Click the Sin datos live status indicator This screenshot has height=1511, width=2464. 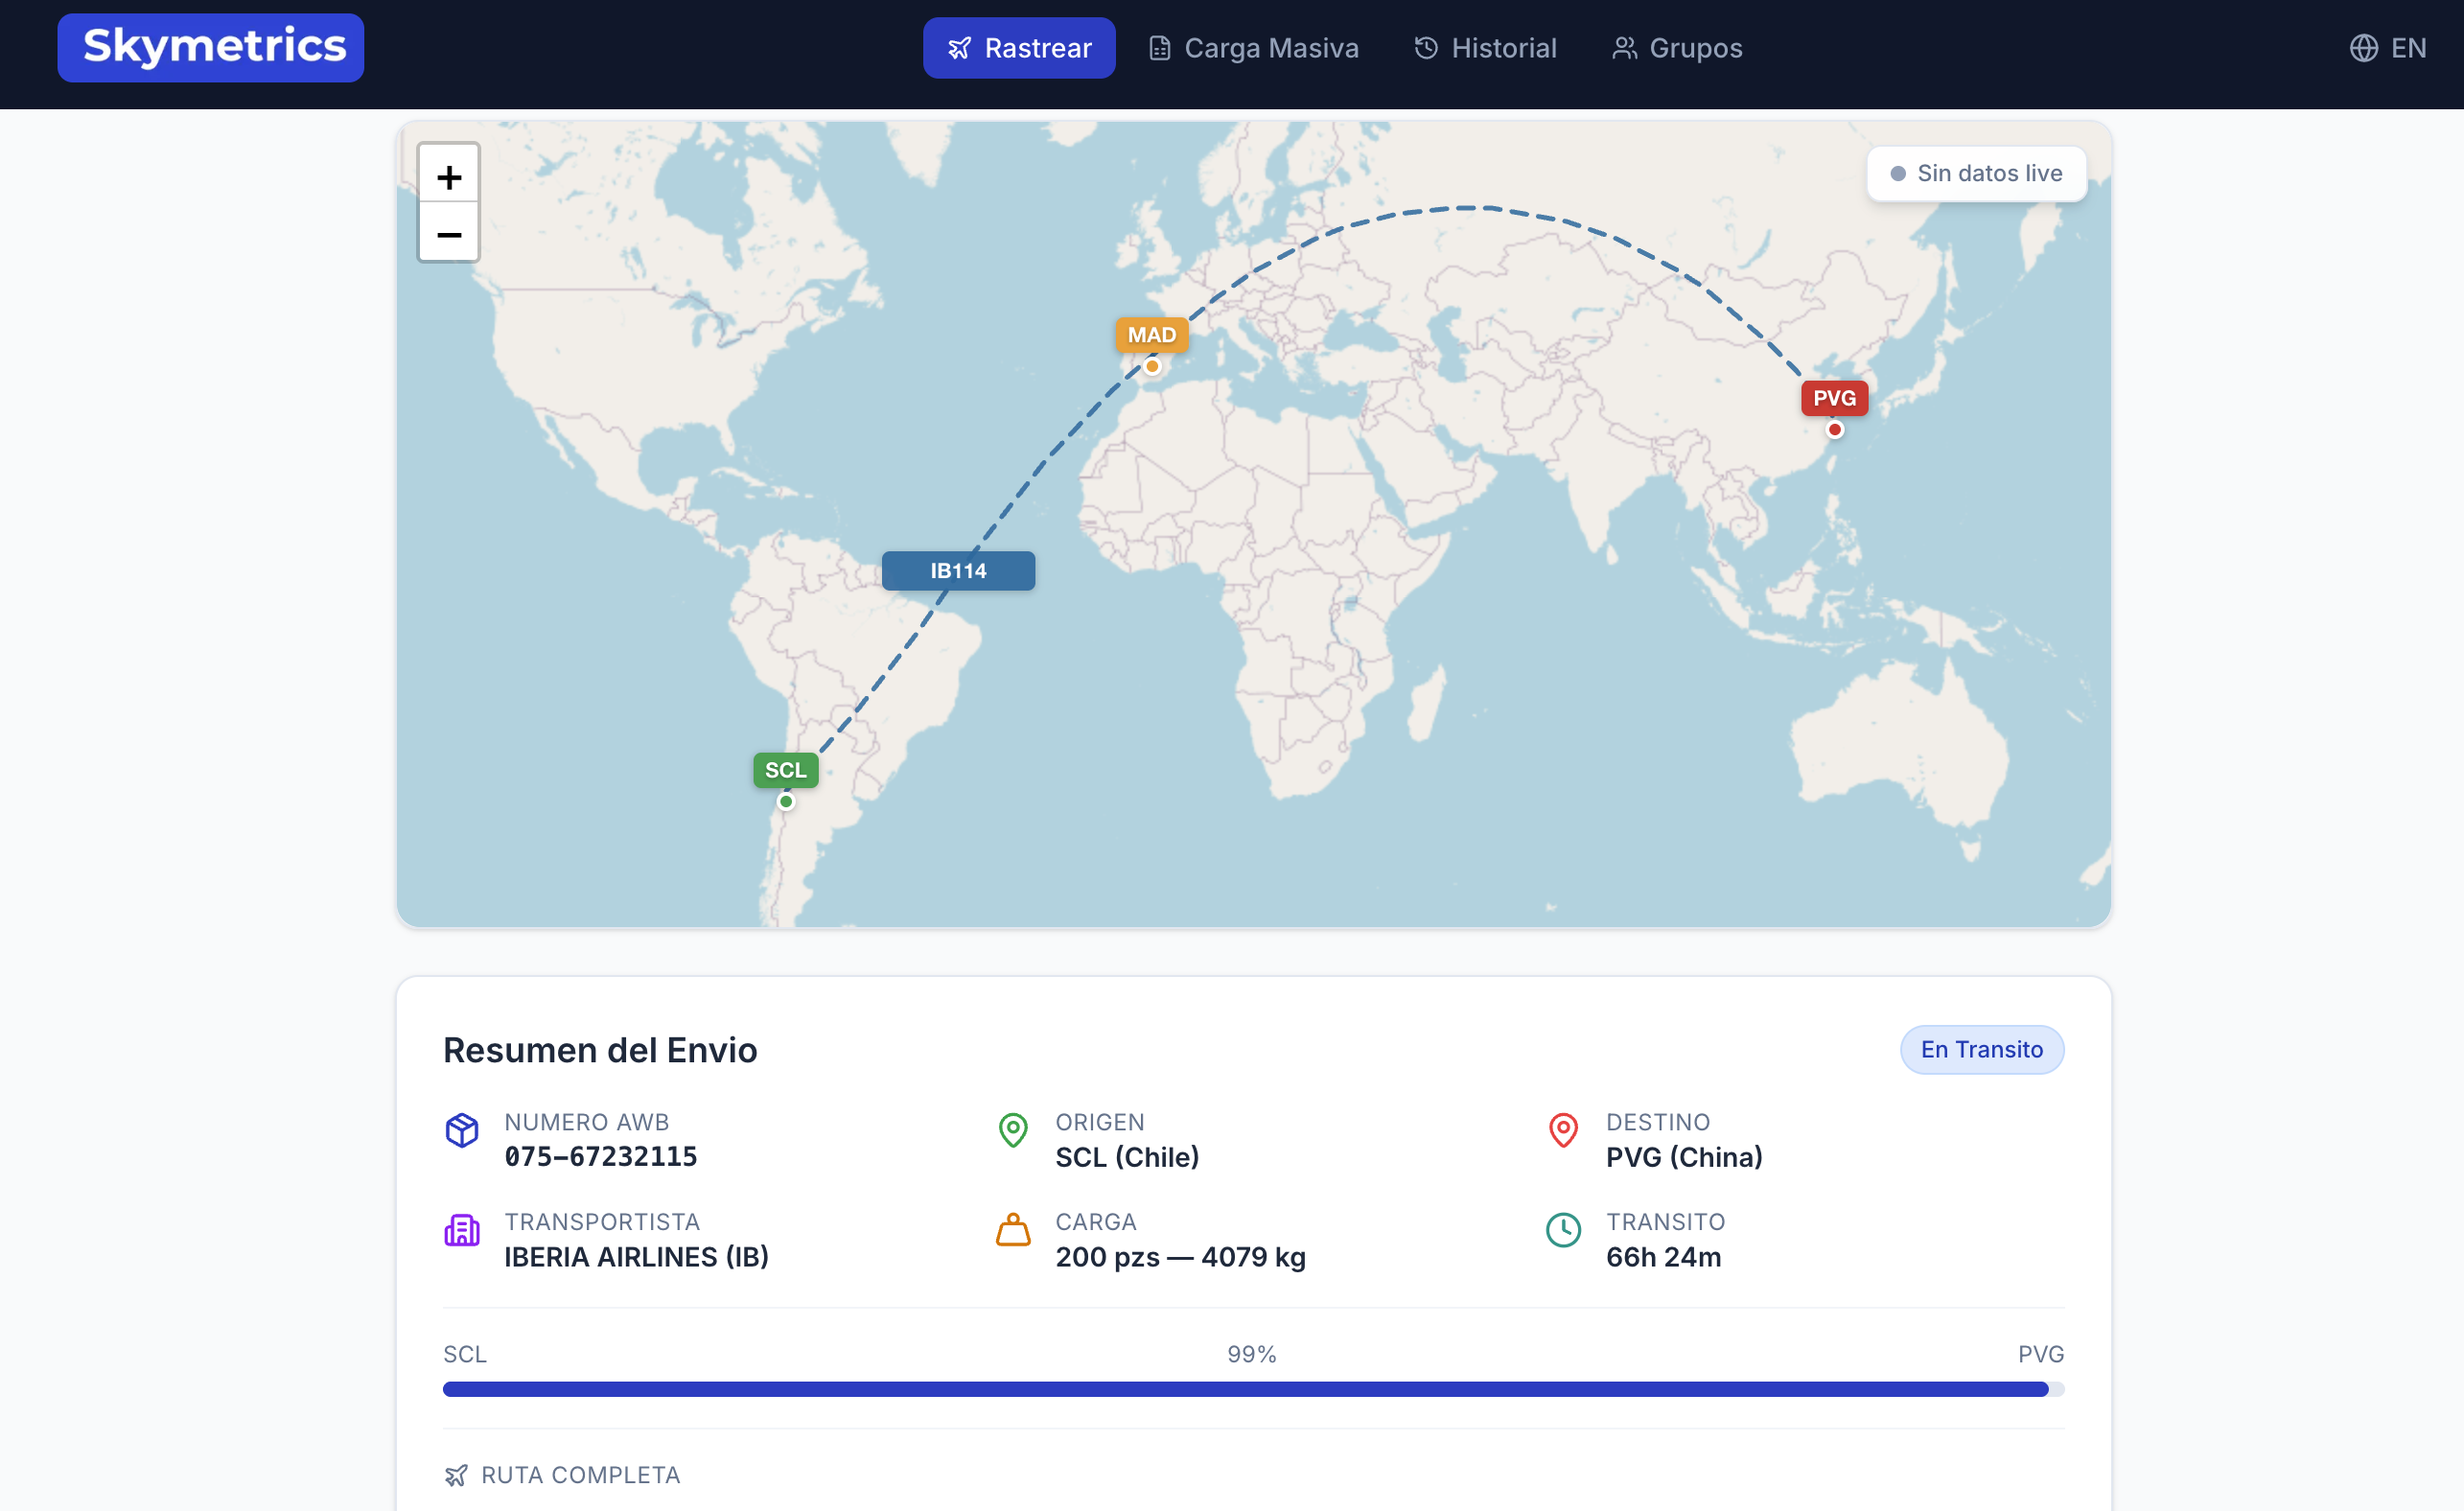pyautogui.click(x=1975, y=172)
